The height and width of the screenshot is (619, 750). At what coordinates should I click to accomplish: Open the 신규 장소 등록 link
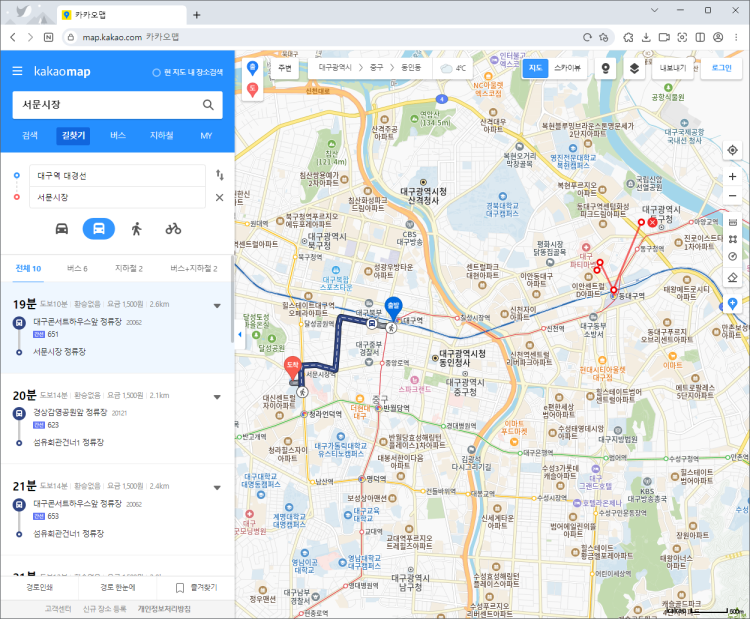coord(105,608)
